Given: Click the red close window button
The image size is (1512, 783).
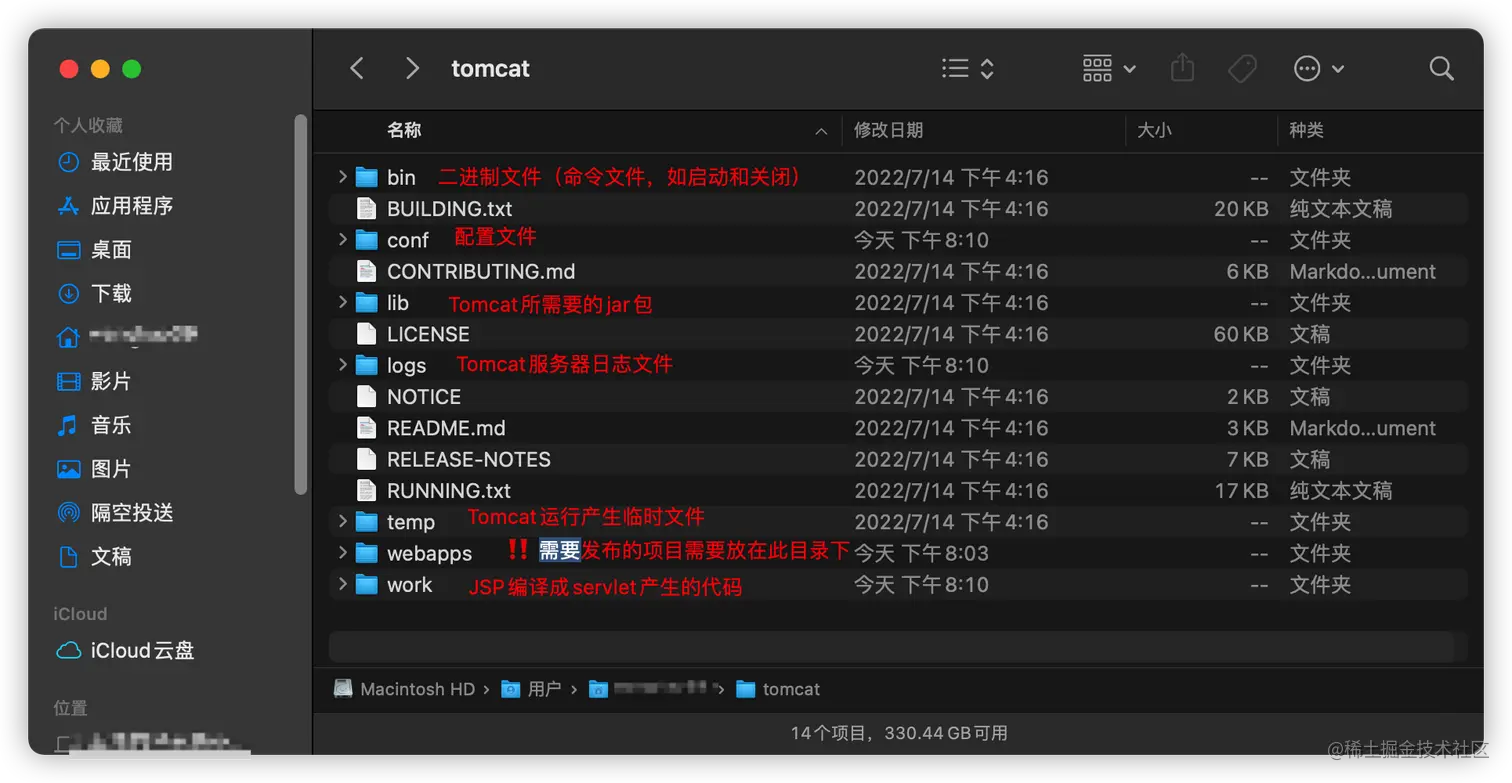Looking at the screenshot, I should 69,69.
